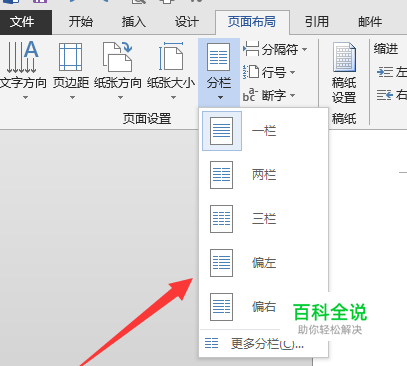Image resolution: width=407 pixels, height=366 pixels.
Task: Open the 设计 ribbon tab
Action: tap(187, 22)
